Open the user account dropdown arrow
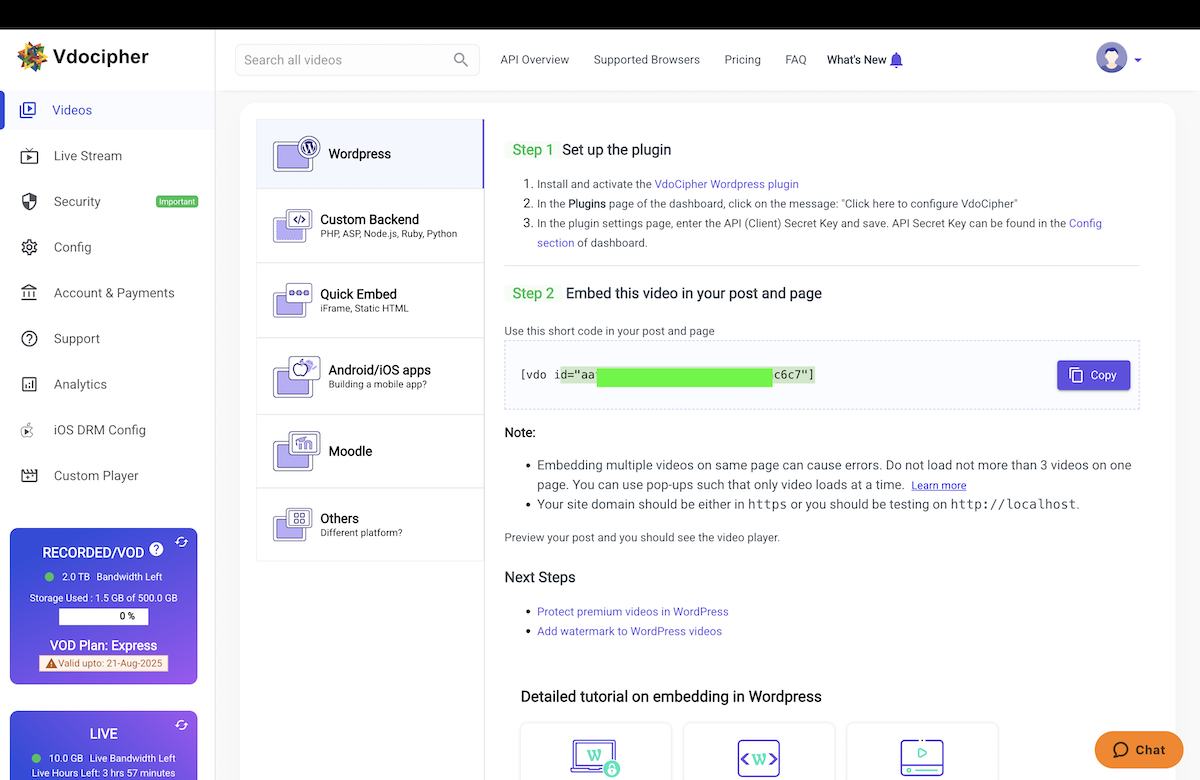The width and height of the screenshot is (1200, 780). pyautogui.click(x=1137, y=61)
